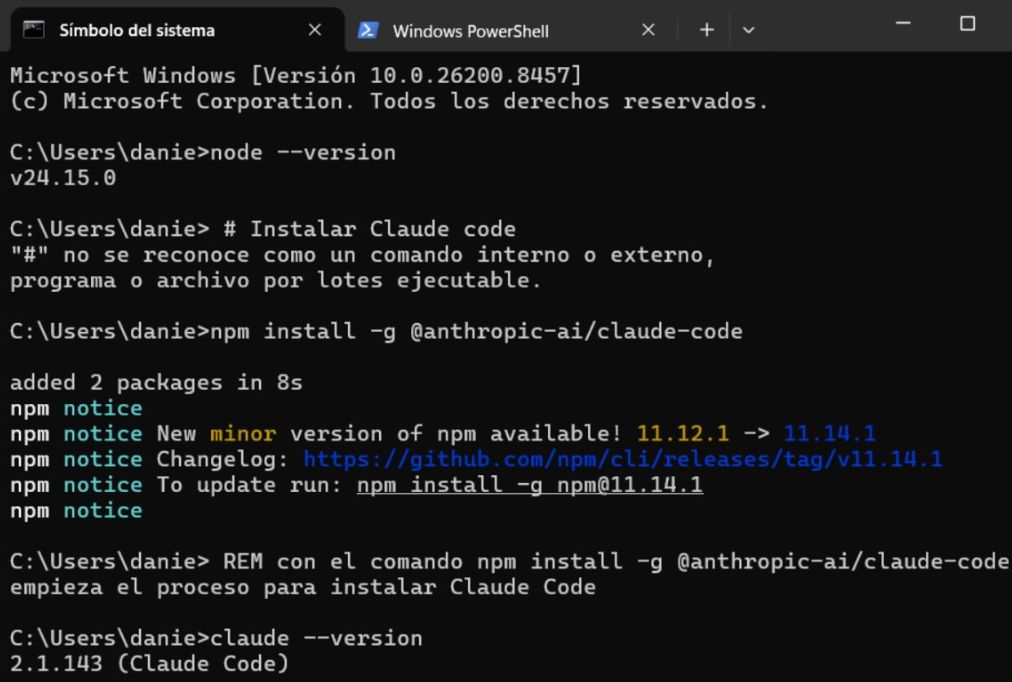
Task: Open the npm changelog GitHub link
Action: [x=623, y=459]
